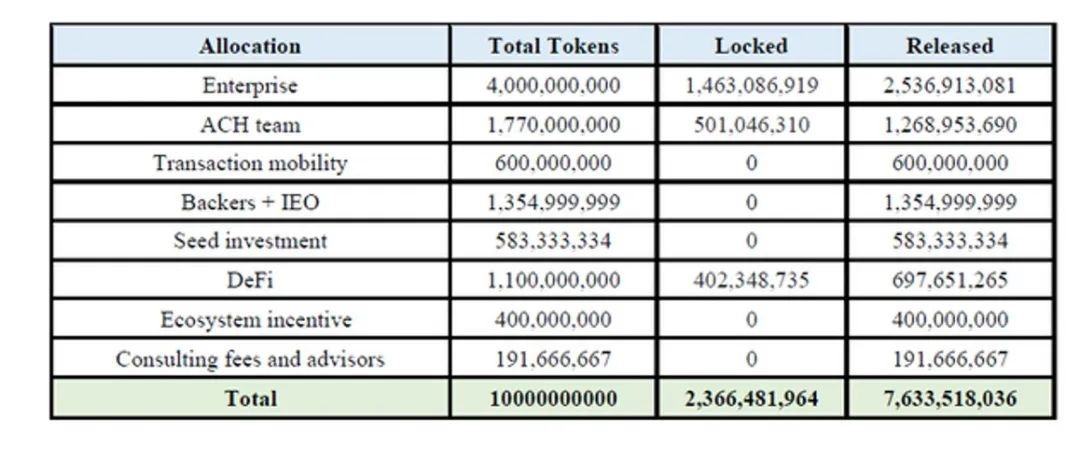1080x461 pixels.
Task: Select ACH team locked value 501,046,310
Action: [x=751, y=125]
